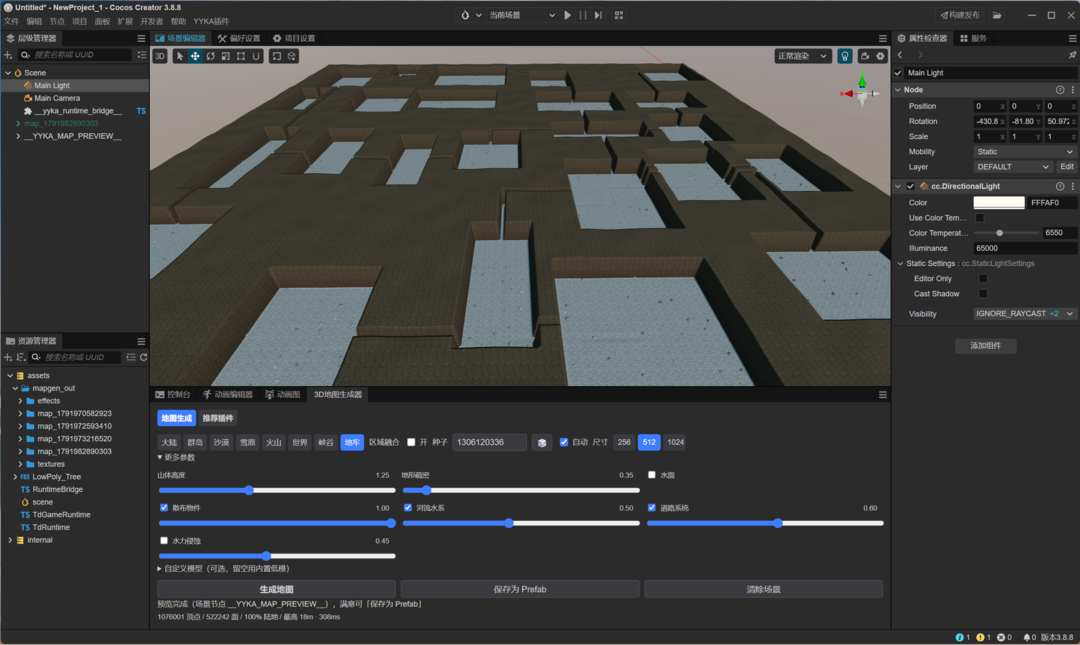This screenshot has height=645, width=1080.
Task: Click the light Color swatch FFFAF0
Action: click(x=999, y=203)
